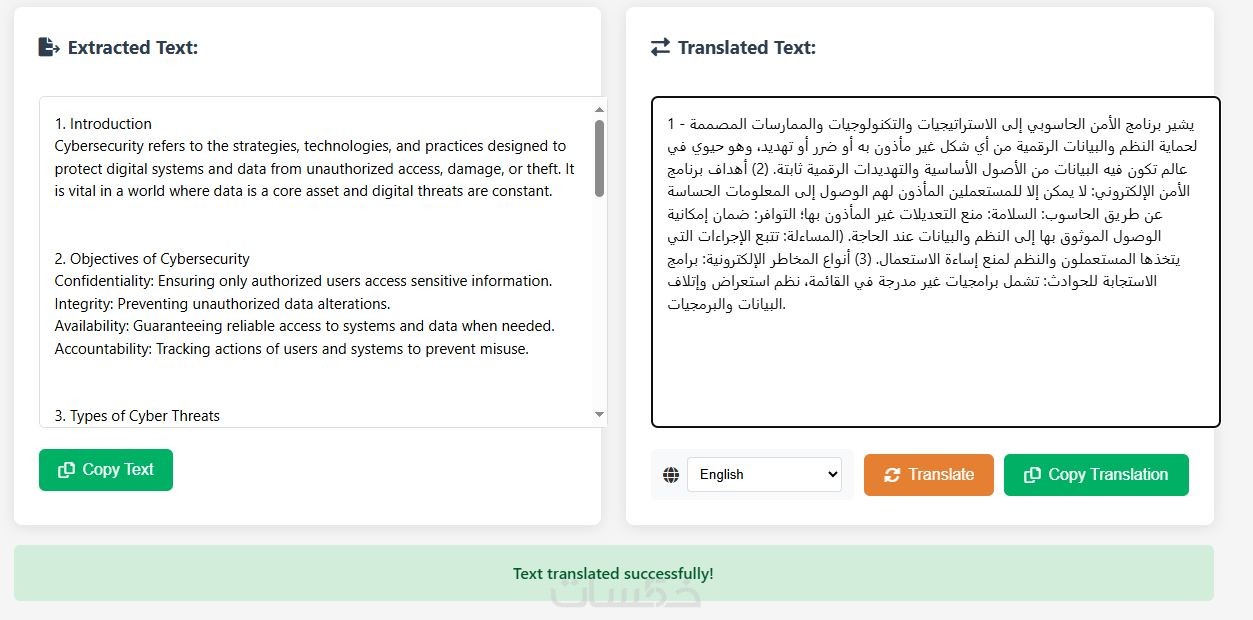Expand the language selector's dropdown arrow
1253x620 pixels.
coord(834,475)
